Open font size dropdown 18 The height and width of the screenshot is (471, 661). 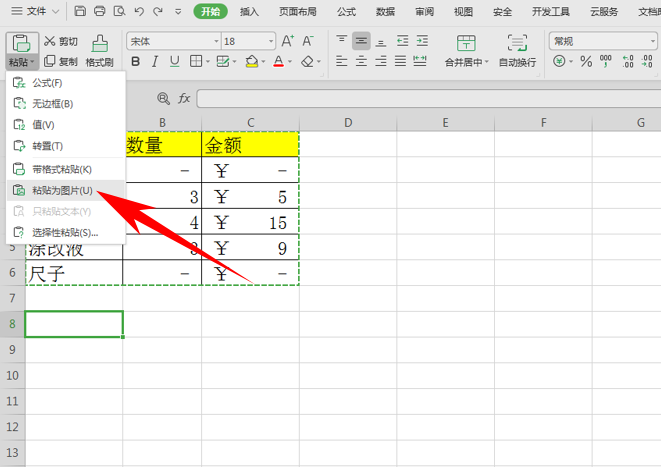[x=271, y=41]
